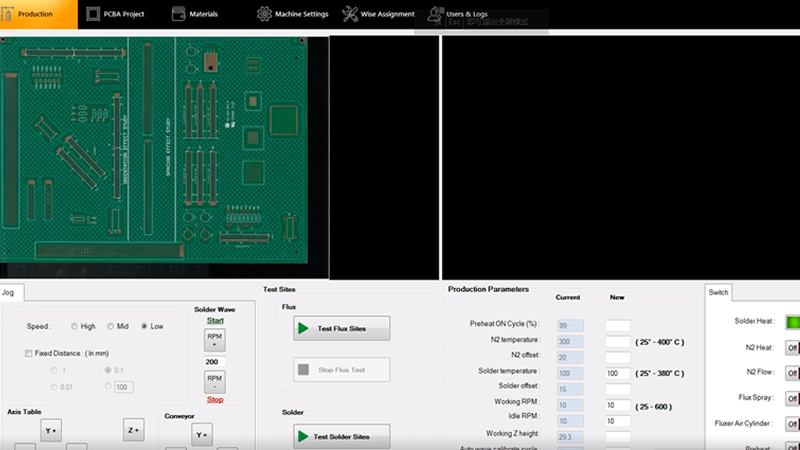Click the current N2 temperature value 300

(x=570, y=341)
